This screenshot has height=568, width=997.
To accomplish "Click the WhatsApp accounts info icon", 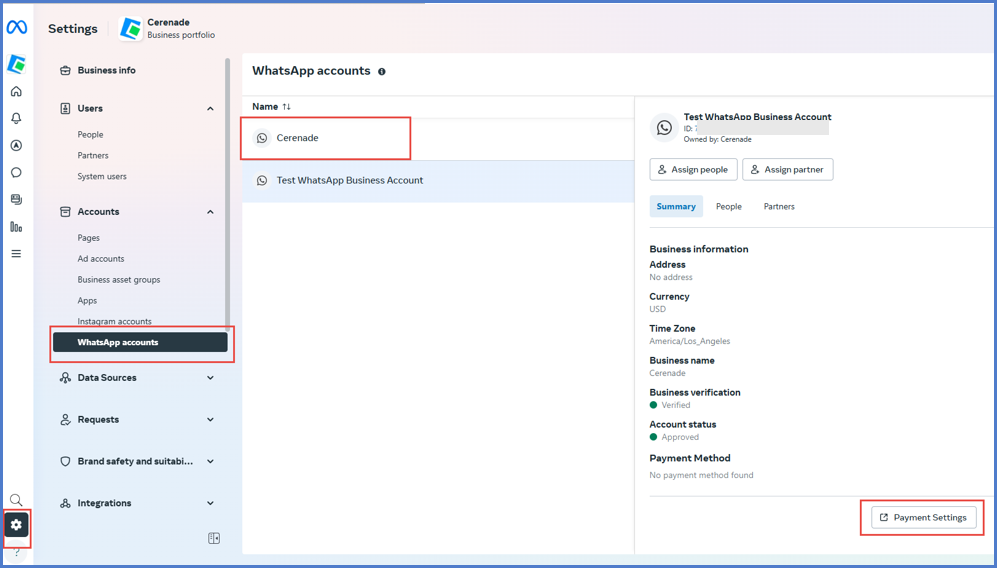I will [x=382, y=72].
